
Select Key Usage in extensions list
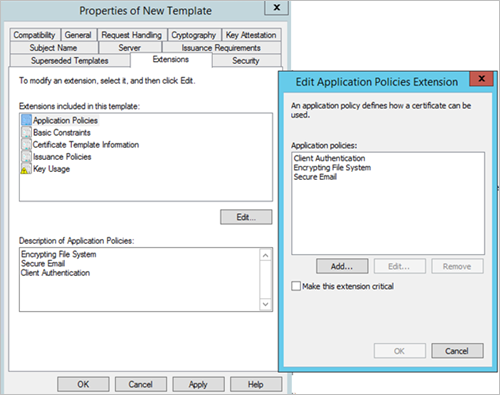(51, 169)
